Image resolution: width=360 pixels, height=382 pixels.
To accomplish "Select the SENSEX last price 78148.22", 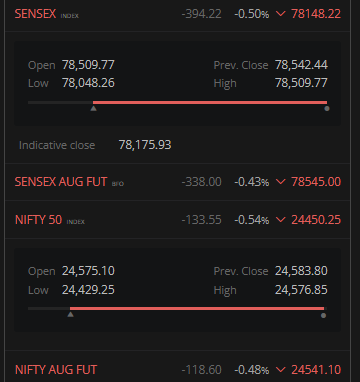I will pyautogui.click(x=316, y=14).
